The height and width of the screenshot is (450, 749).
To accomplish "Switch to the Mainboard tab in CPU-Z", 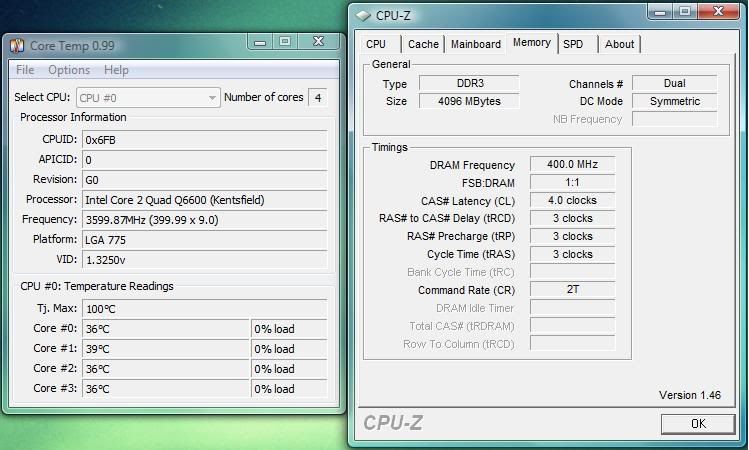I will 476,44.
